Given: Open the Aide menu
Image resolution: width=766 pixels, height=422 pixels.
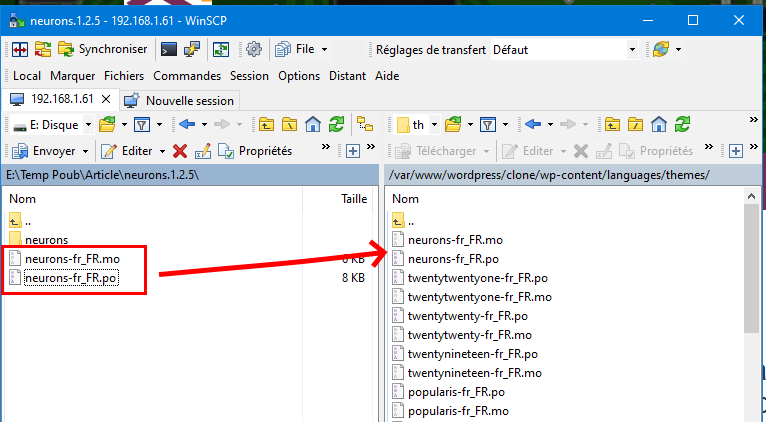Looking at the screenshot, I should (387, 76).
